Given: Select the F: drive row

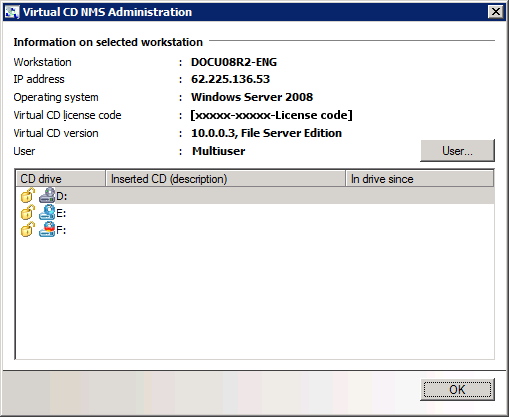Looking at the screenshot, I should pos(255,229).
